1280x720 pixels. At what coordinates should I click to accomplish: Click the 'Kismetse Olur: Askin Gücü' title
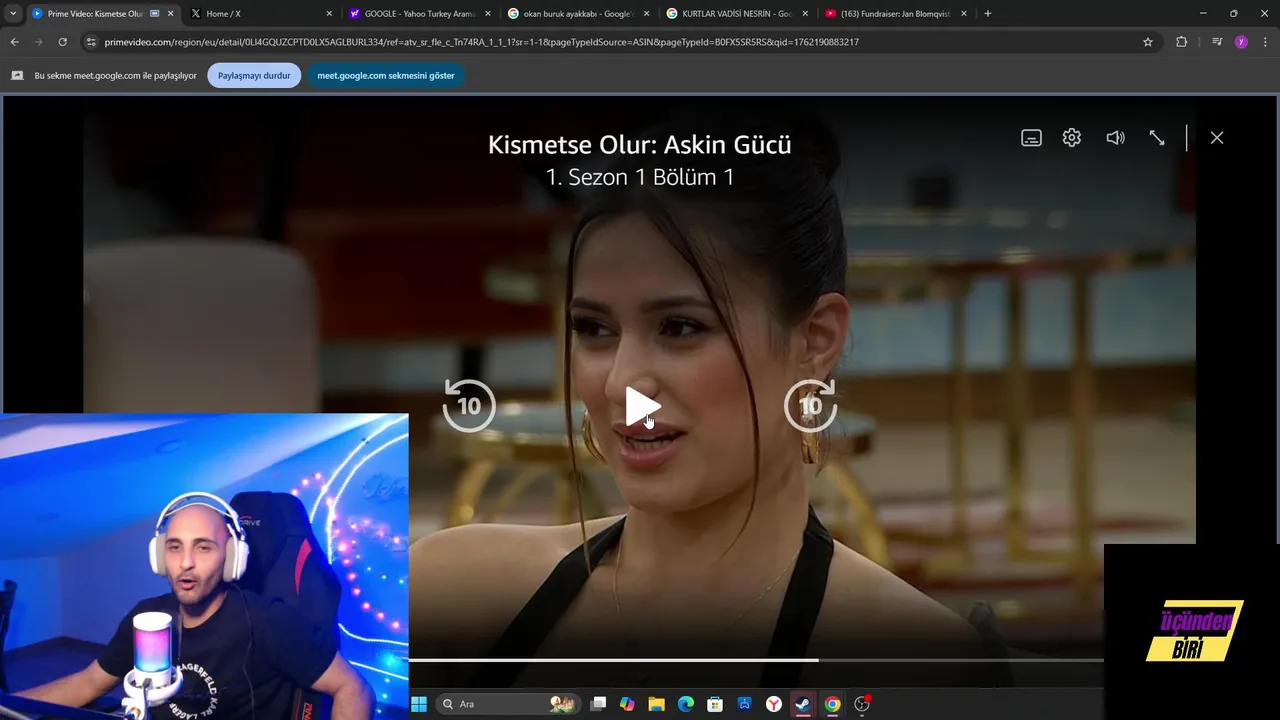click(x=640, y=145)
